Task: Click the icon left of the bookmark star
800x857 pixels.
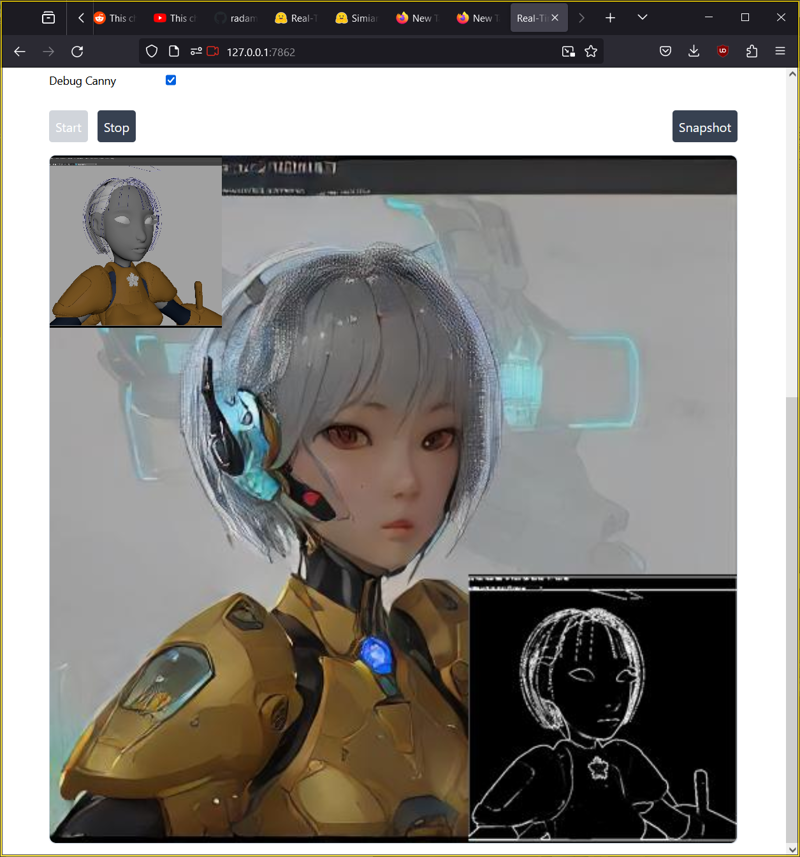Action: click(x=568, y=51)
